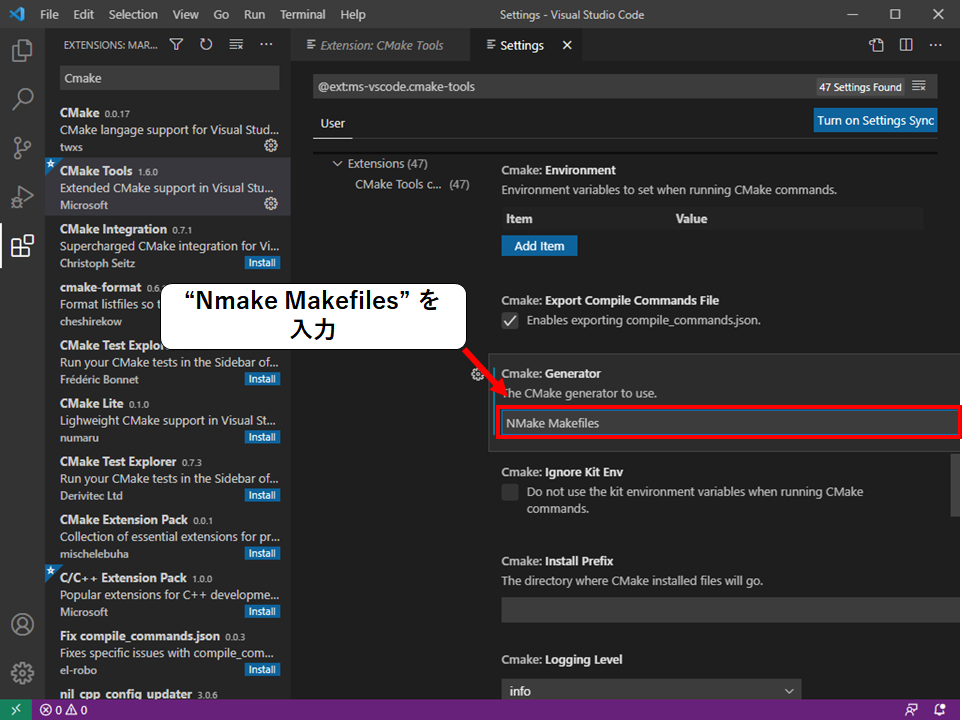Open the manage gear for CMake extension by twxs
Screen dimensions: 962x720
[271, 145]
